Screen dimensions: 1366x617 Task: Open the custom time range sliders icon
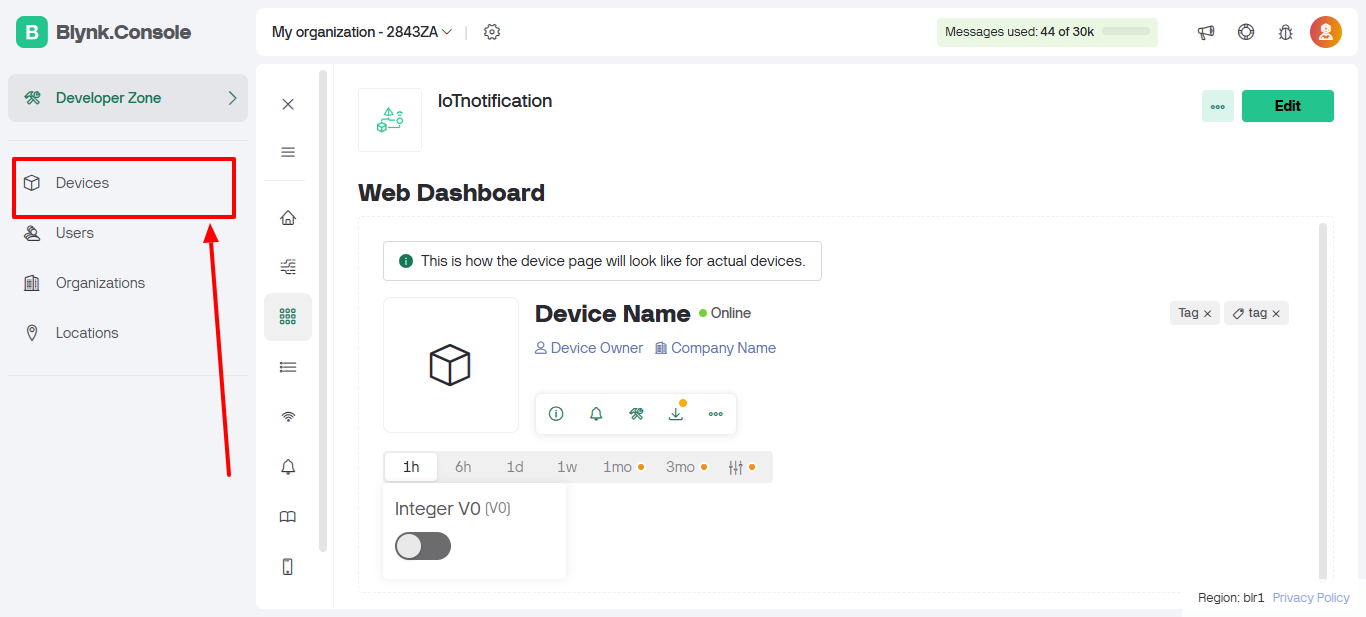(x=736, y=467)
